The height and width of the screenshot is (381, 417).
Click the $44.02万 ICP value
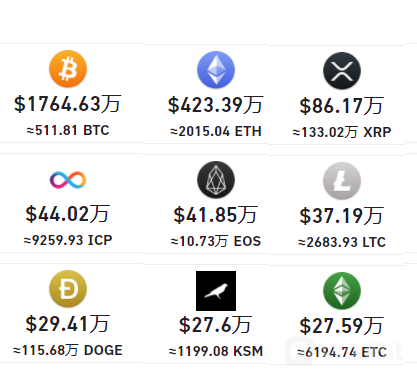point(68,214)
